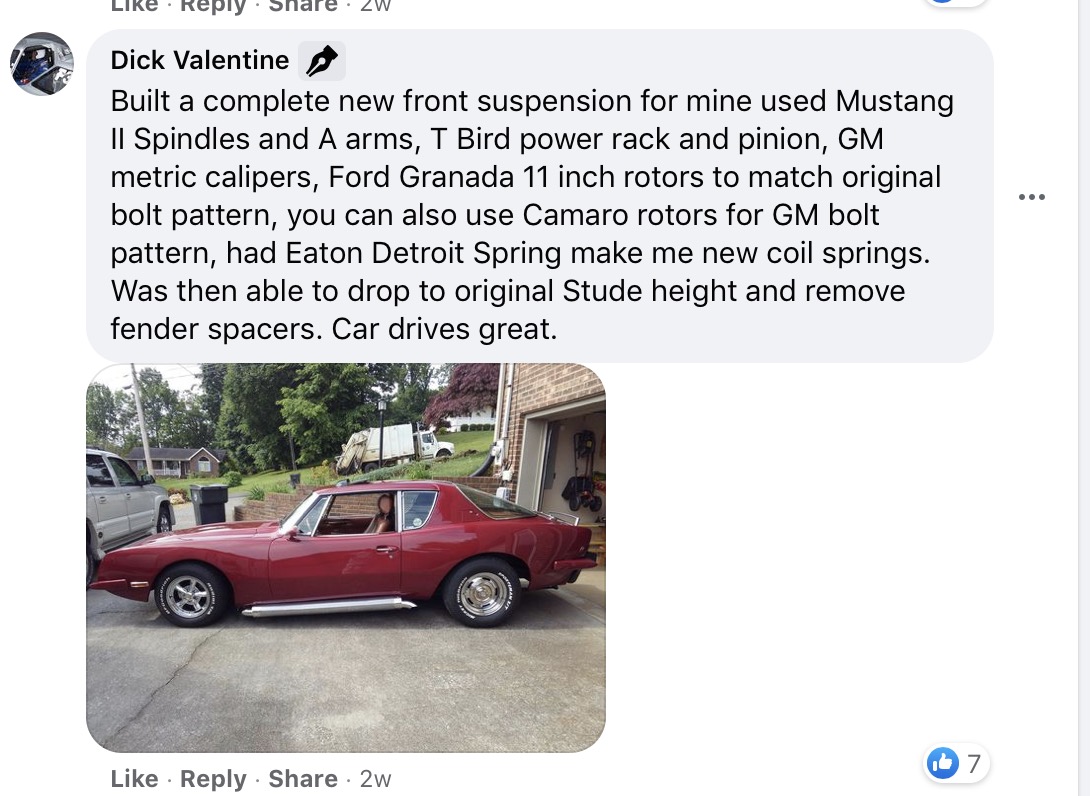Click the cut-off 2w timestamp at top
The width and height of the screenshot is (1090, 796).
pos(375,5)
